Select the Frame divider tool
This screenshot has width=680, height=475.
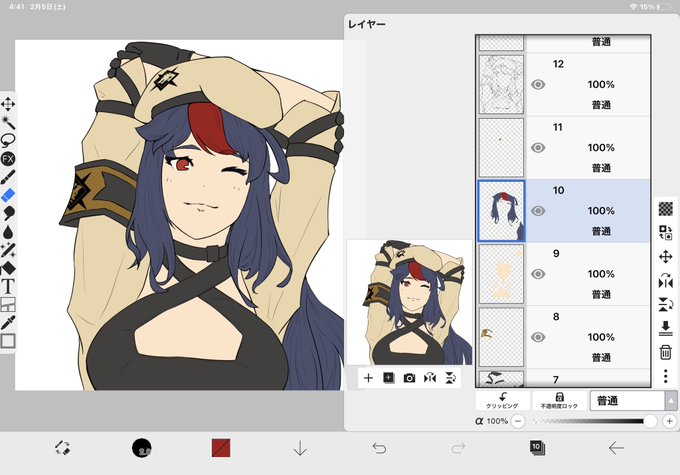click(8, 305)
